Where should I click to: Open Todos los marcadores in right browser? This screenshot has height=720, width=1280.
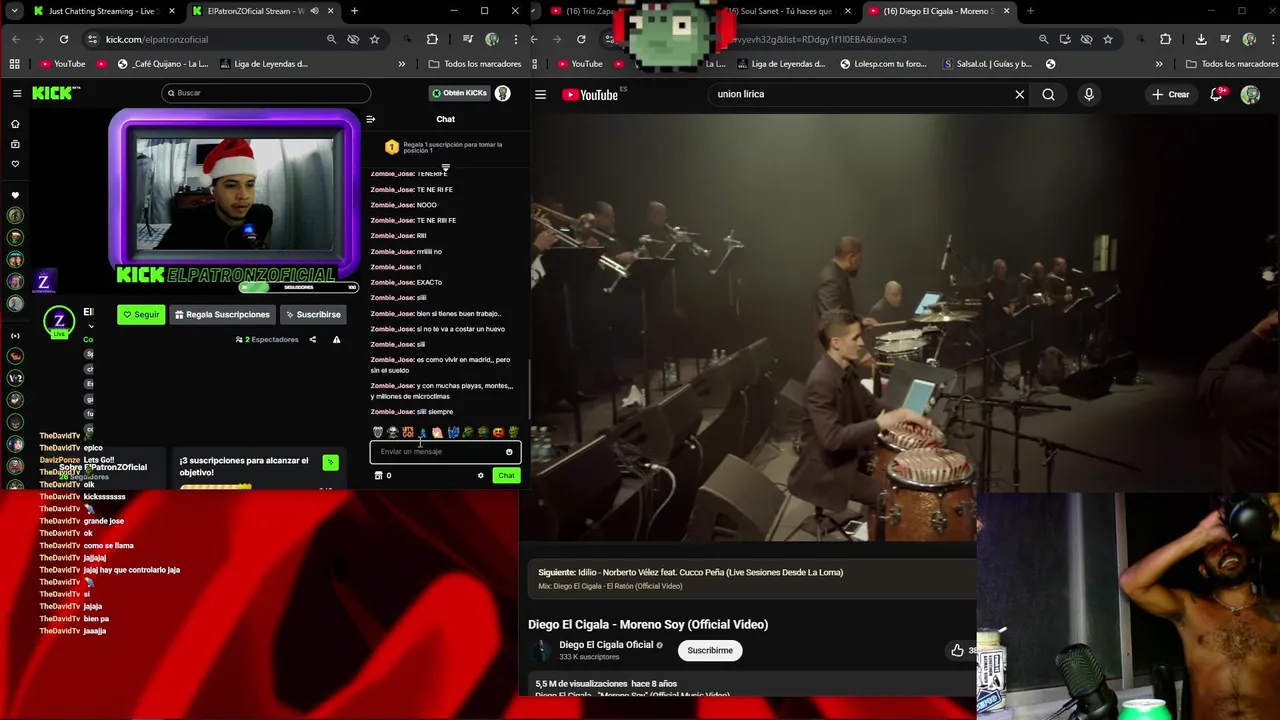tap(1232, 64)
